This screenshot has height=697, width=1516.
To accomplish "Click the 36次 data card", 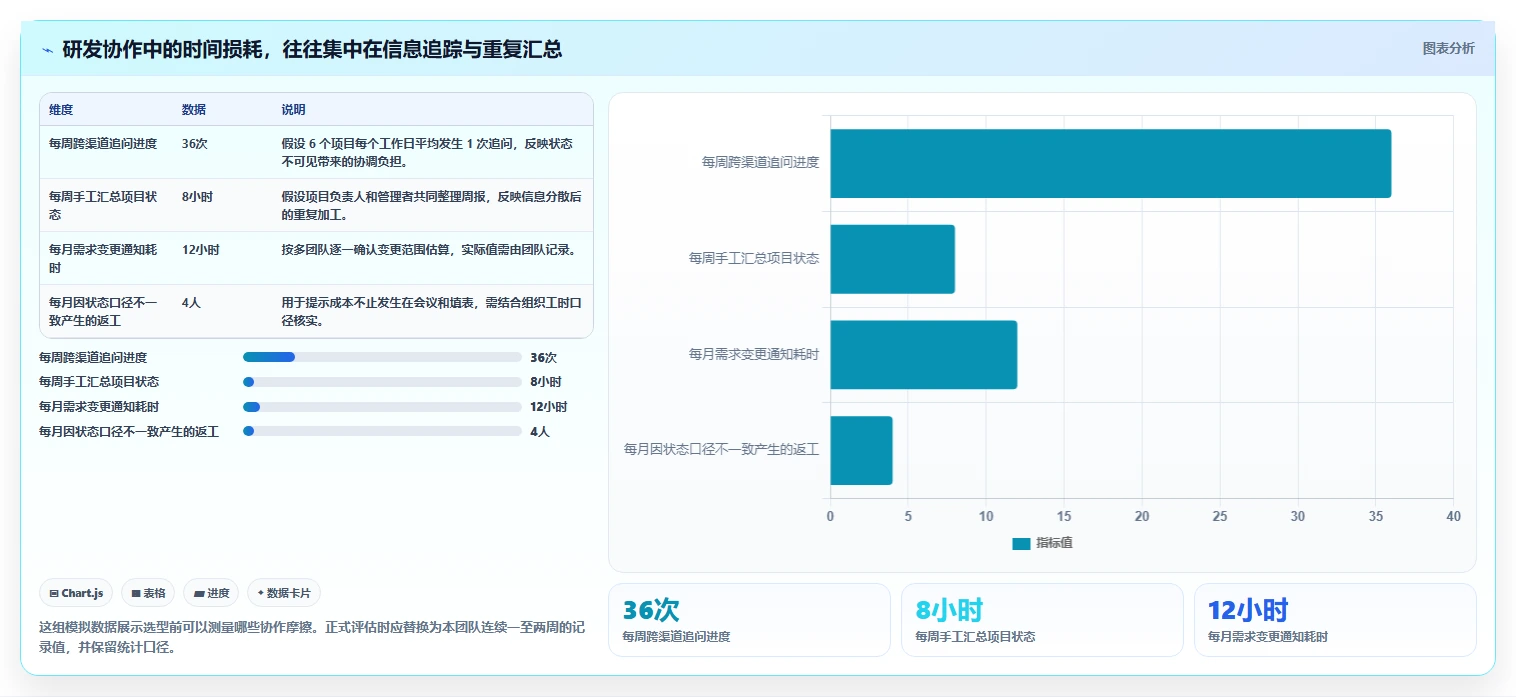I will point(749,620).
